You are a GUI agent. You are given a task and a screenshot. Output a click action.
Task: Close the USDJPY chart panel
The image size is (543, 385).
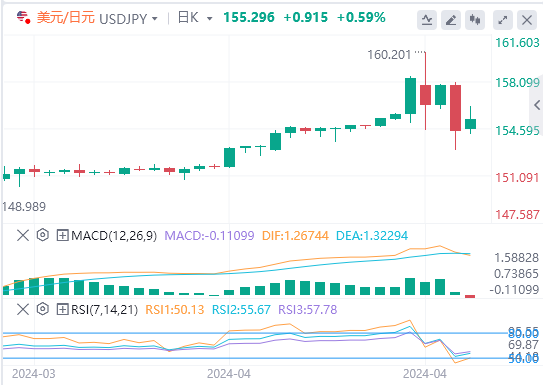(x=527, y=20)
